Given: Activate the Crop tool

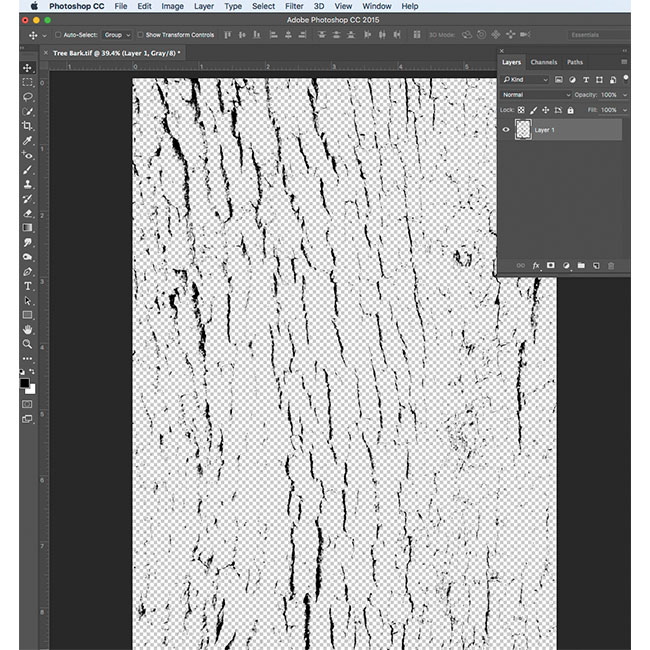Looking at the screenshot, I should tap(28, 126).
